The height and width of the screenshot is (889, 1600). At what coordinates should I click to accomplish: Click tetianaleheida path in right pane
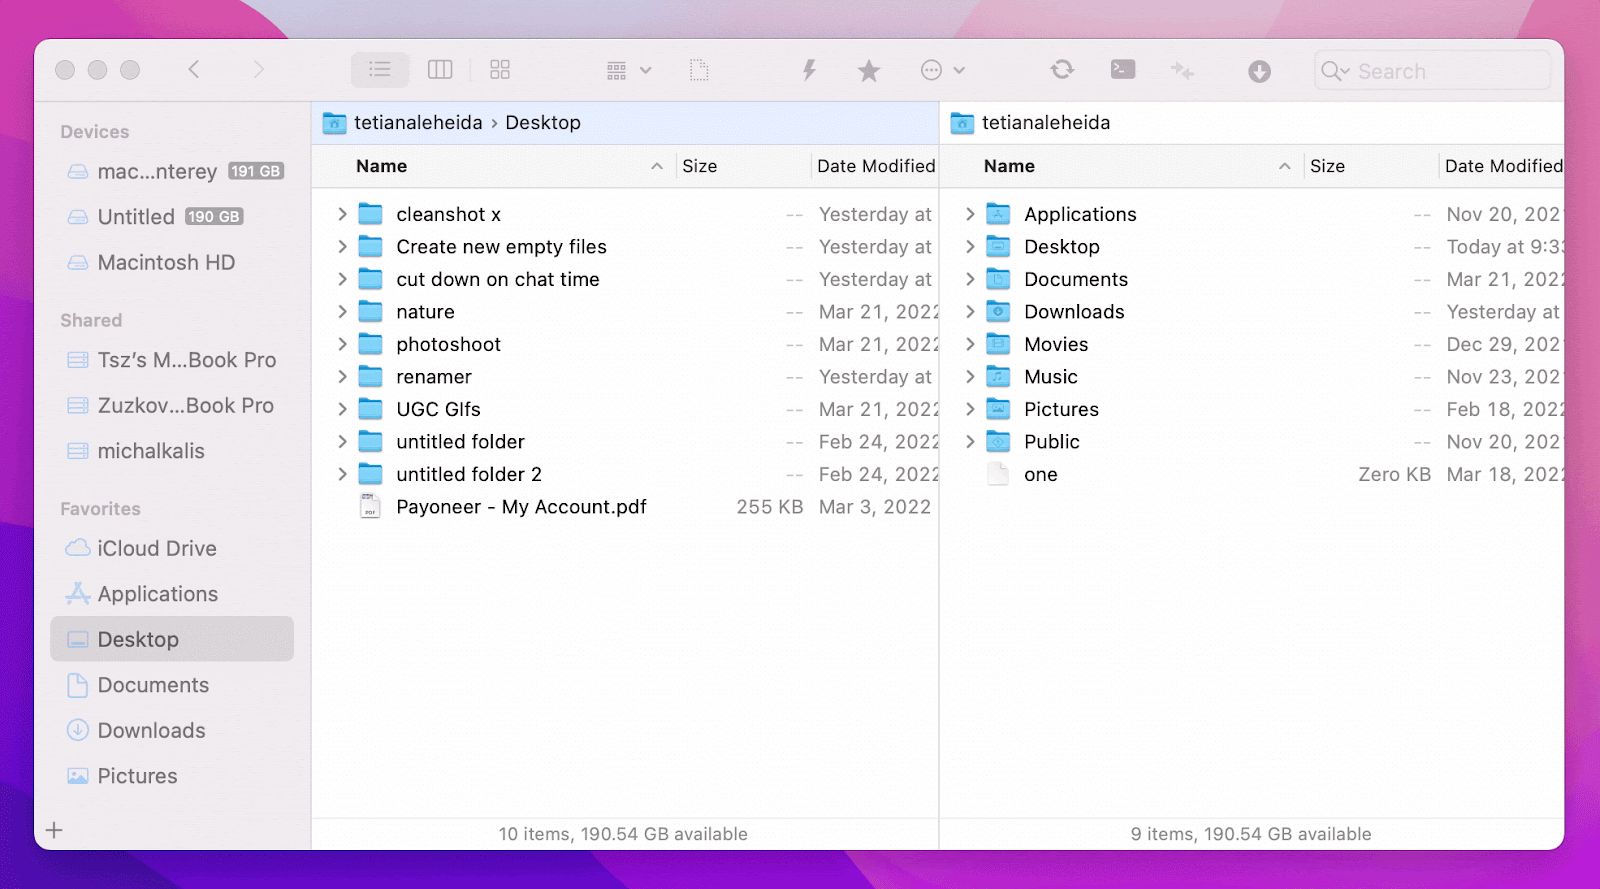[1046, 123]
